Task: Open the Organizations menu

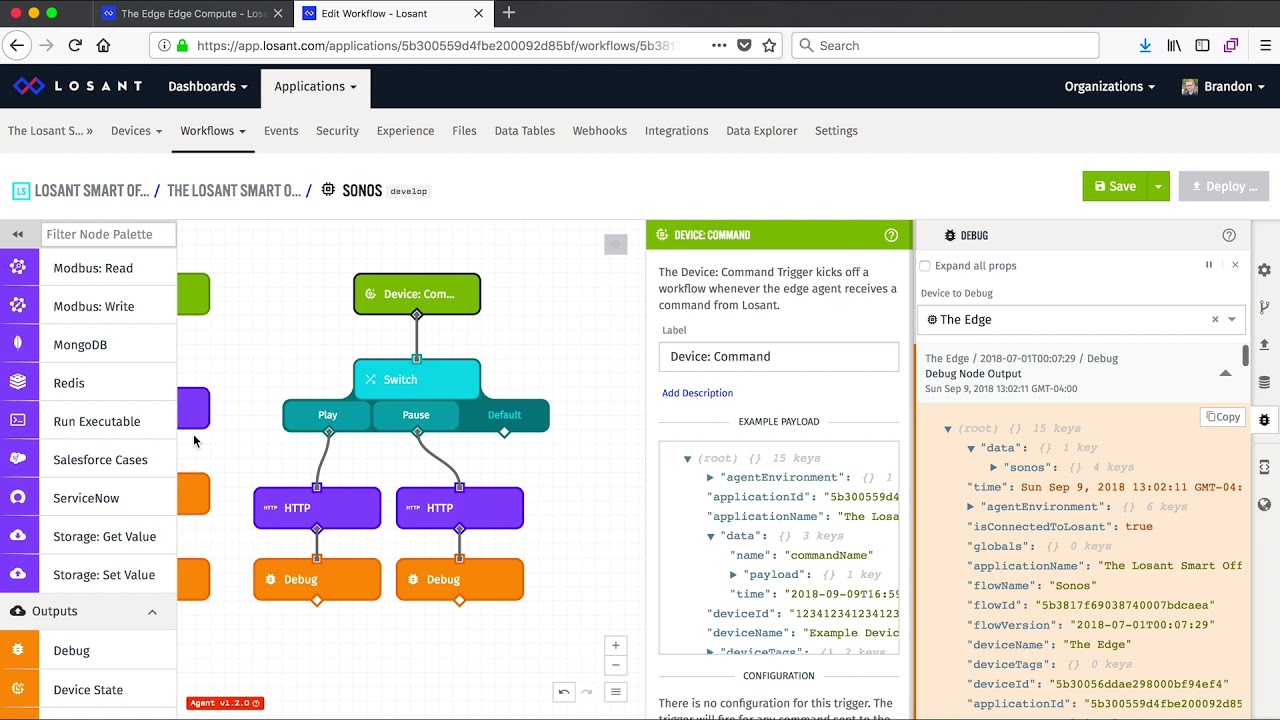Action: pyautogui.click(x=1109, y=86)
